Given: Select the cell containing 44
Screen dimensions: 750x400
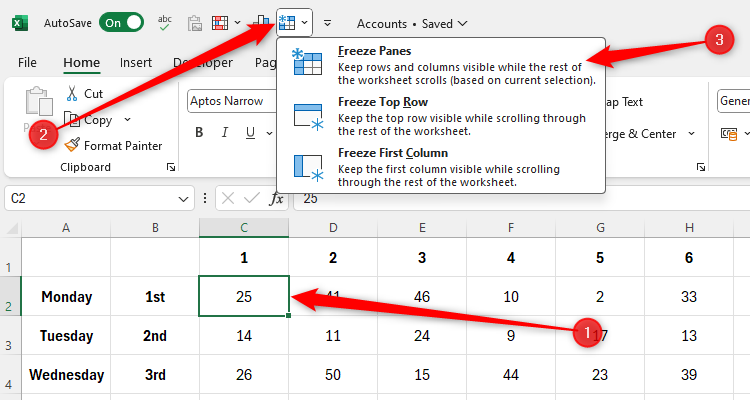Looking at the screenshot, I should (511, 375).
